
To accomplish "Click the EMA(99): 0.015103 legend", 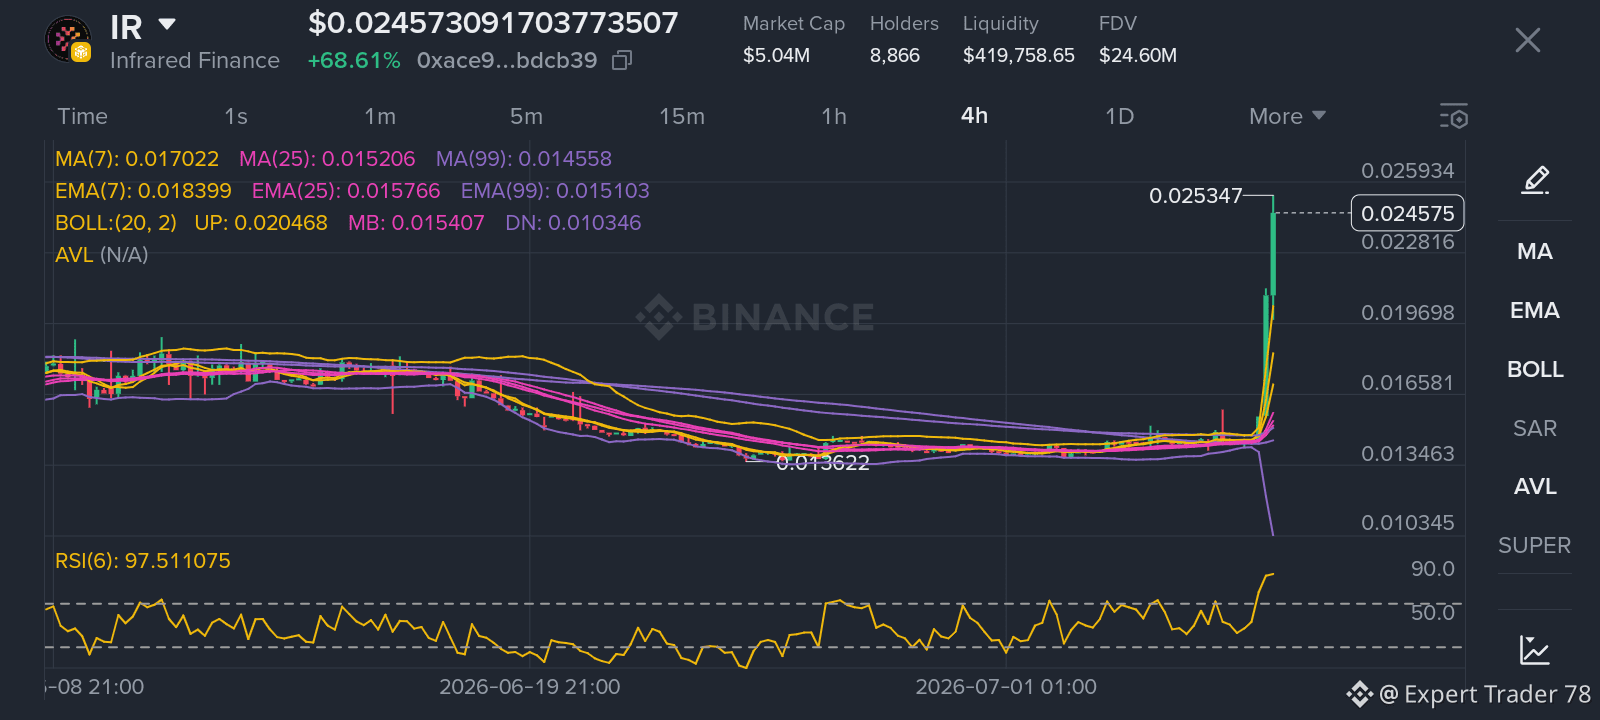I will [555, 191].
